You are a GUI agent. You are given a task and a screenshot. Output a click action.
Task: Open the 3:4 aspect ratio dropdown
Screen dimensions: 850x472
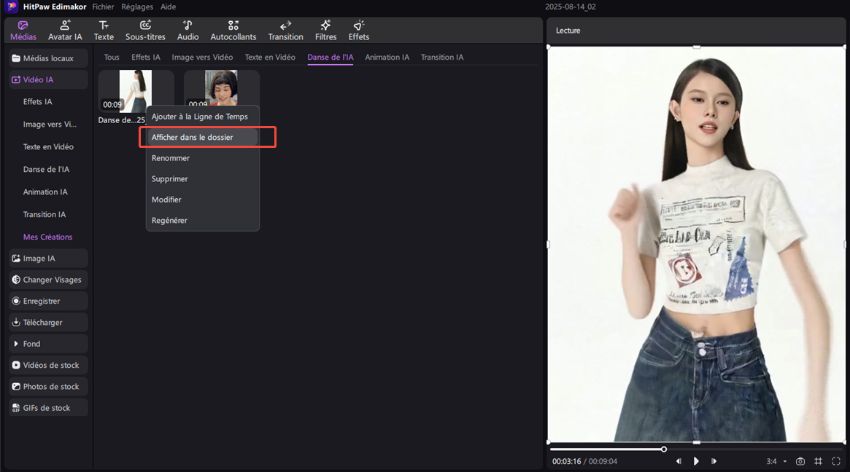click(x=776, y=461)
